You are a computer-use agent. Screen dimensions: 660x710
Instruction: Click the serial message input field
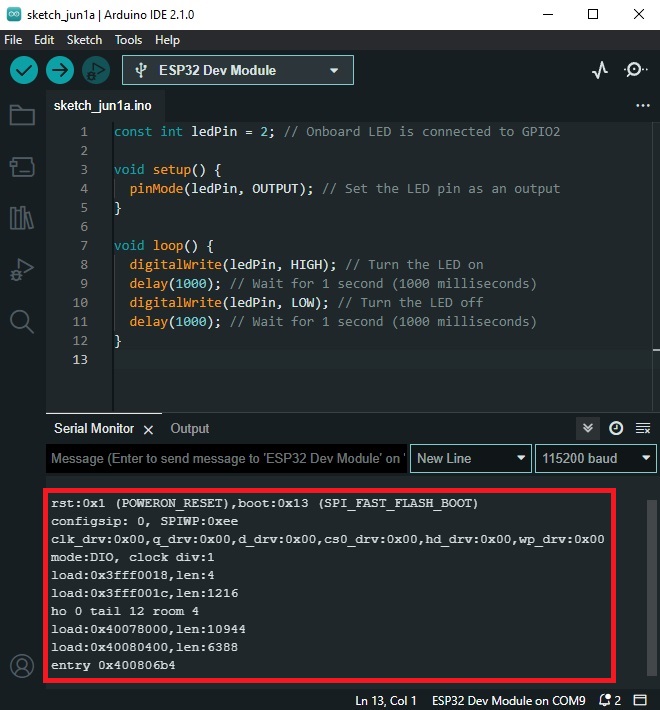pyautogui.click(x=226, y=458)
